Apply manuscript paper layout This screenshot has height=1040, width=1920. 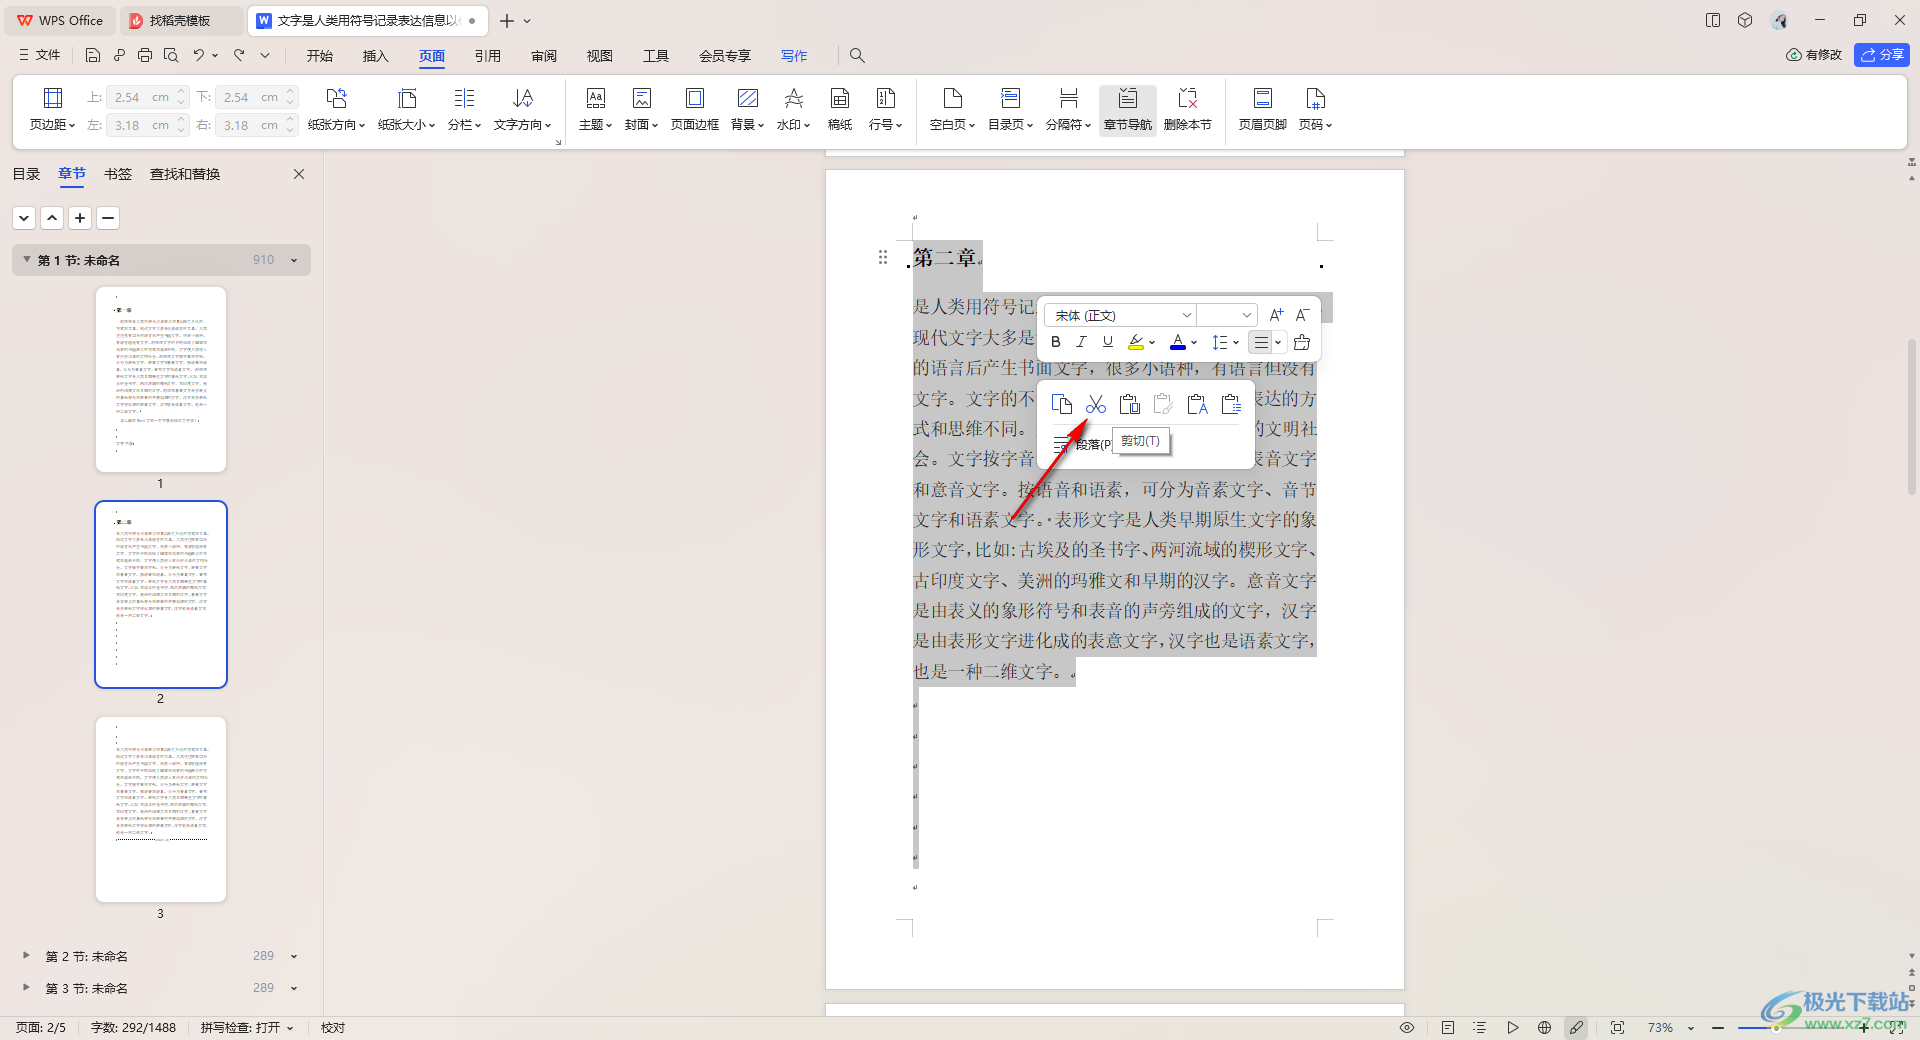(840, 109)
